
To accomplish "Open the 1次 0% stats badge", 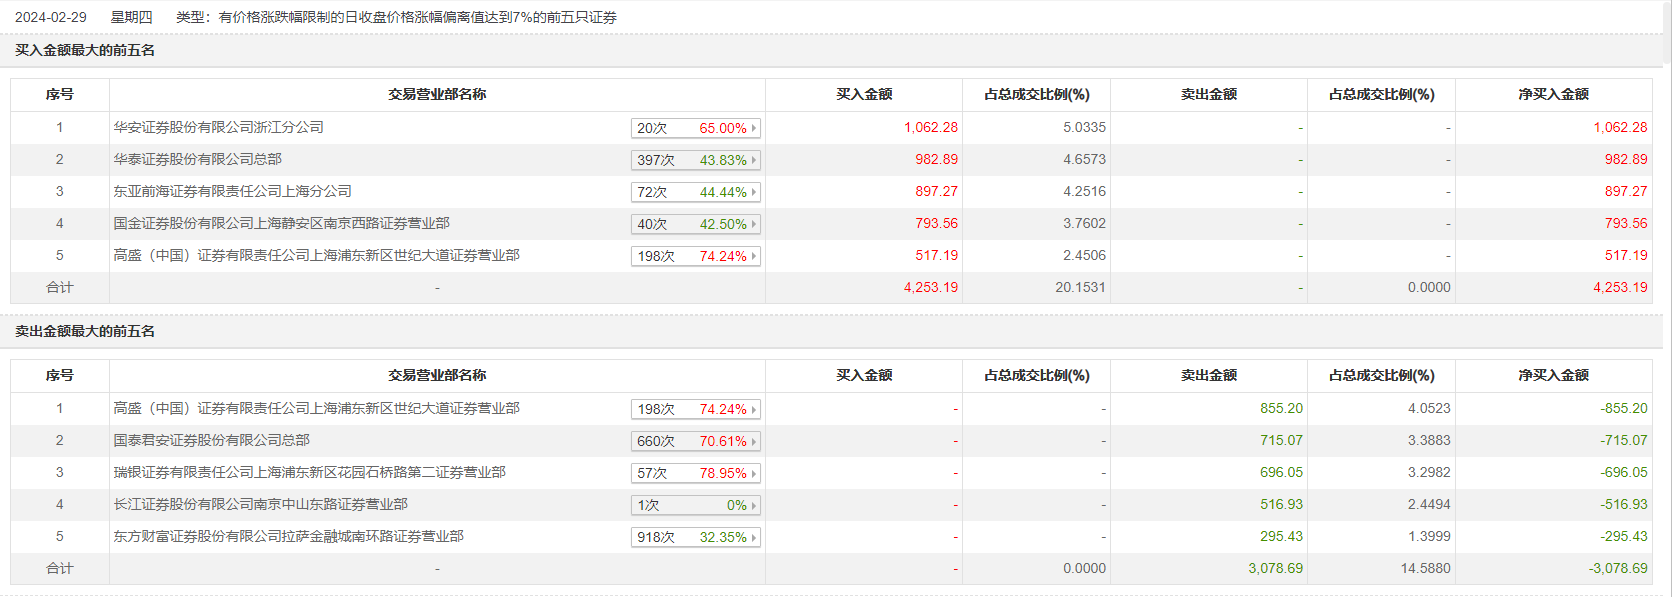I will [x=696, y=505].
